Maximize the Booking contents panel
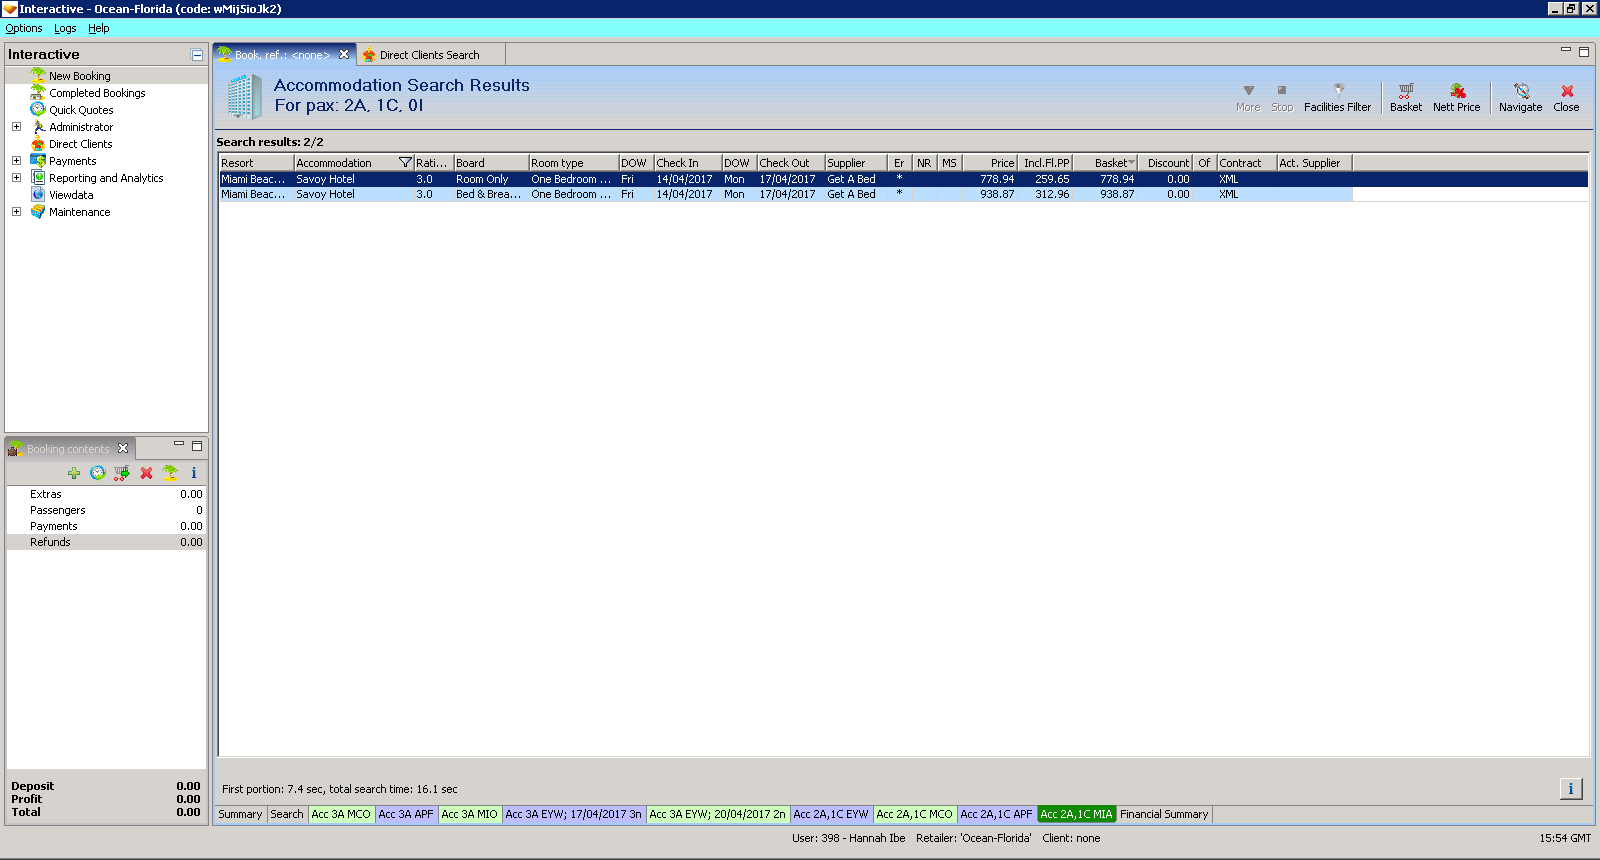 [197, 446]
